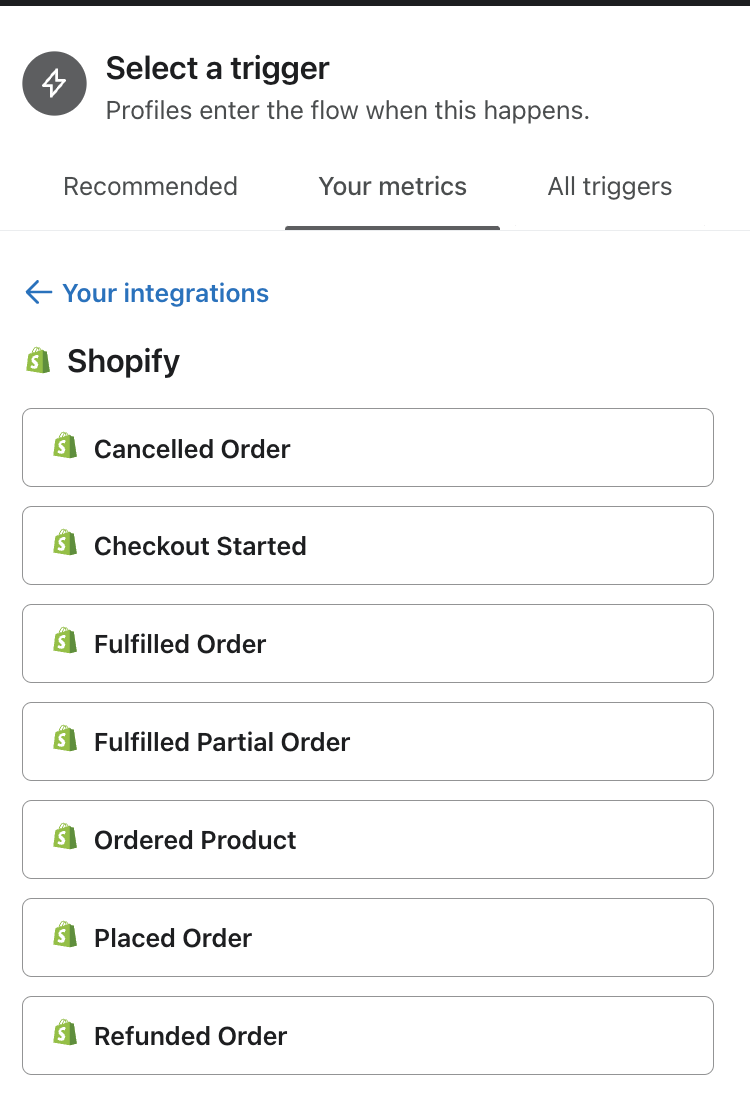Click Shopify bag icon in Placed Order
750x1096 pixels.
click(x=65, y=936)
